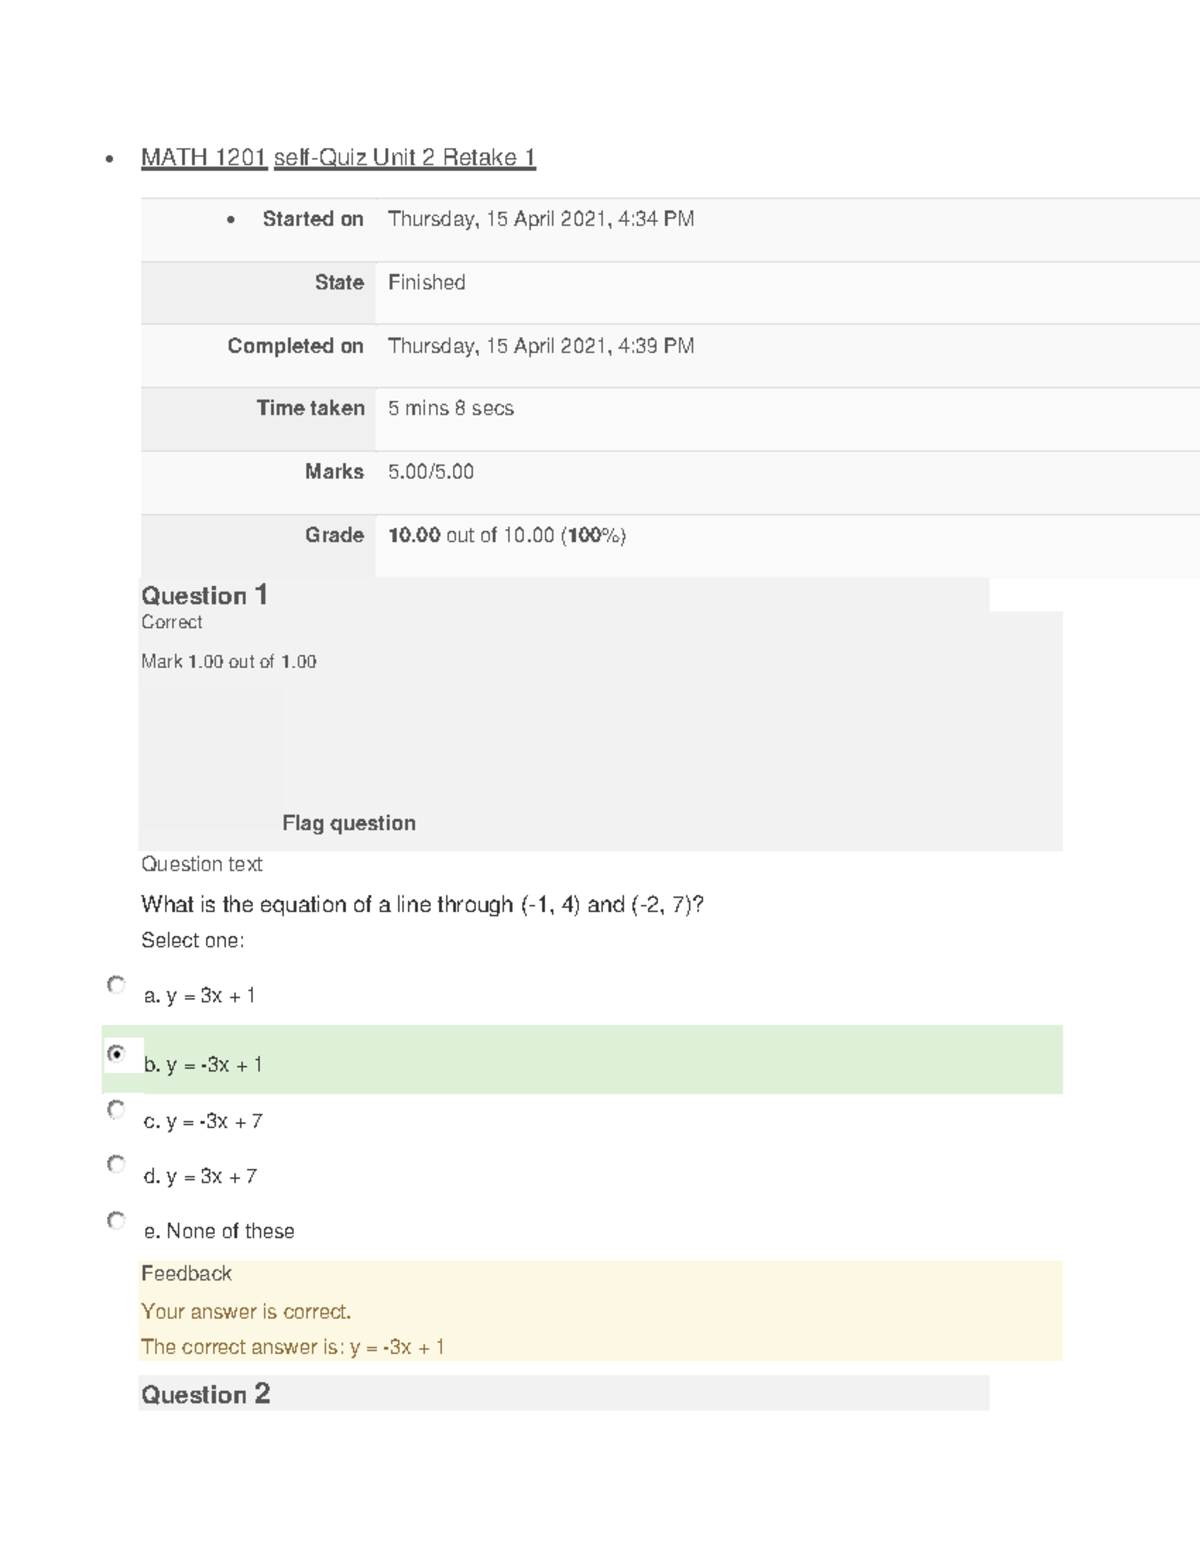Screen dimensions: 1200x1553
Task: Choose radio option d, y = 3x + 7
Action: point(116,1164)
